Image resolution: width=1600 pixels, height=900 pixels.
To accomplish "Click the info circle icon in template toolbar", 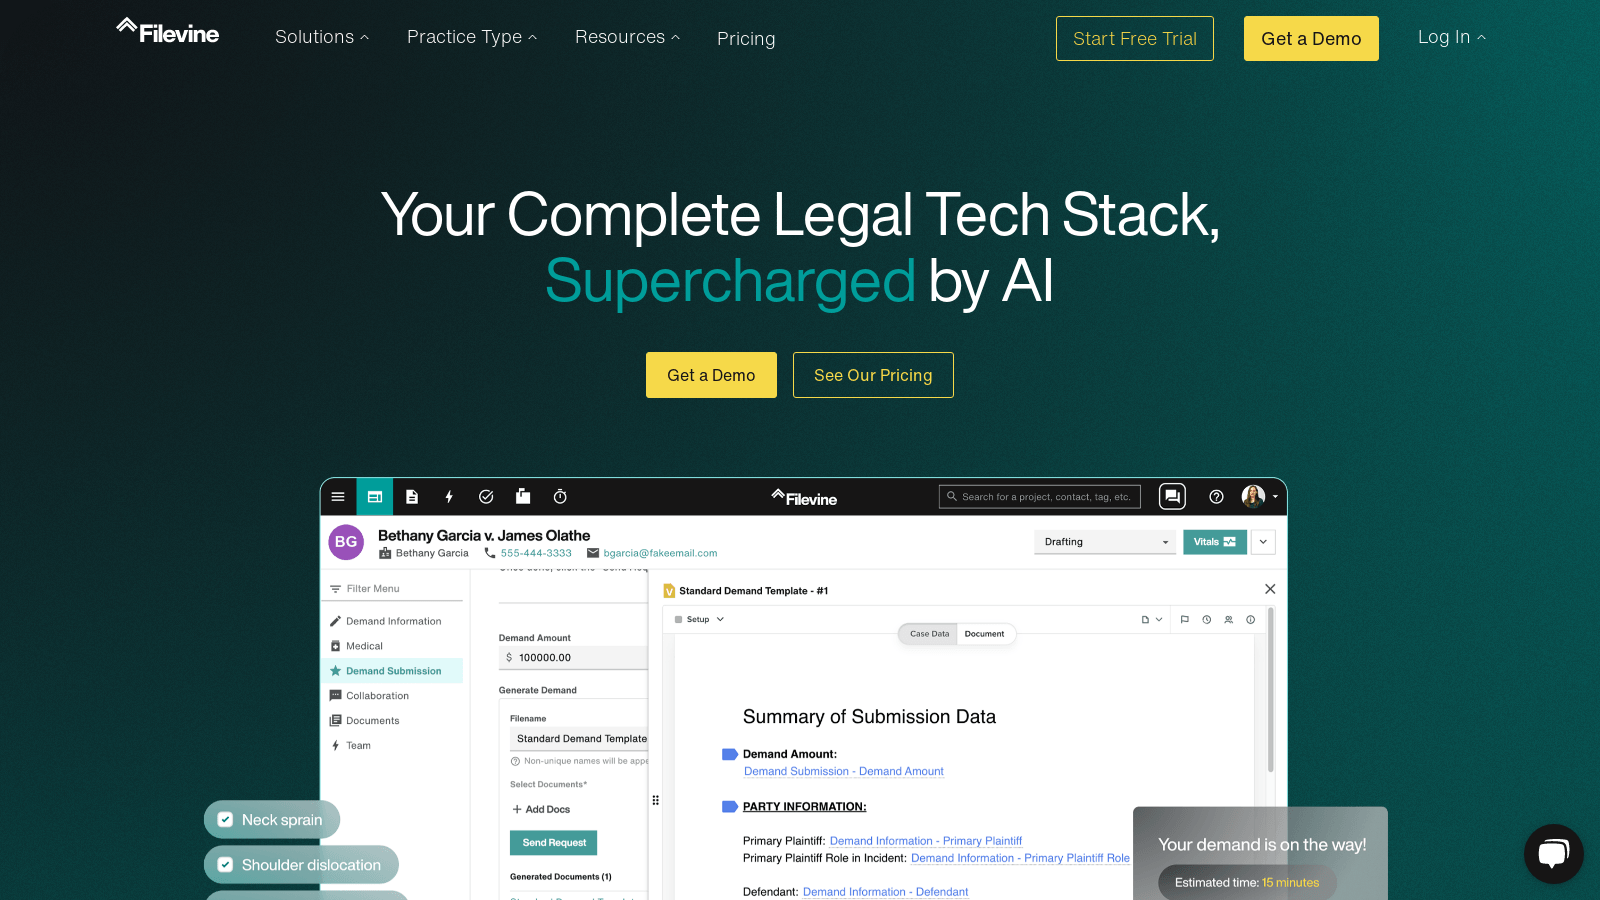I will (1251, 620).
